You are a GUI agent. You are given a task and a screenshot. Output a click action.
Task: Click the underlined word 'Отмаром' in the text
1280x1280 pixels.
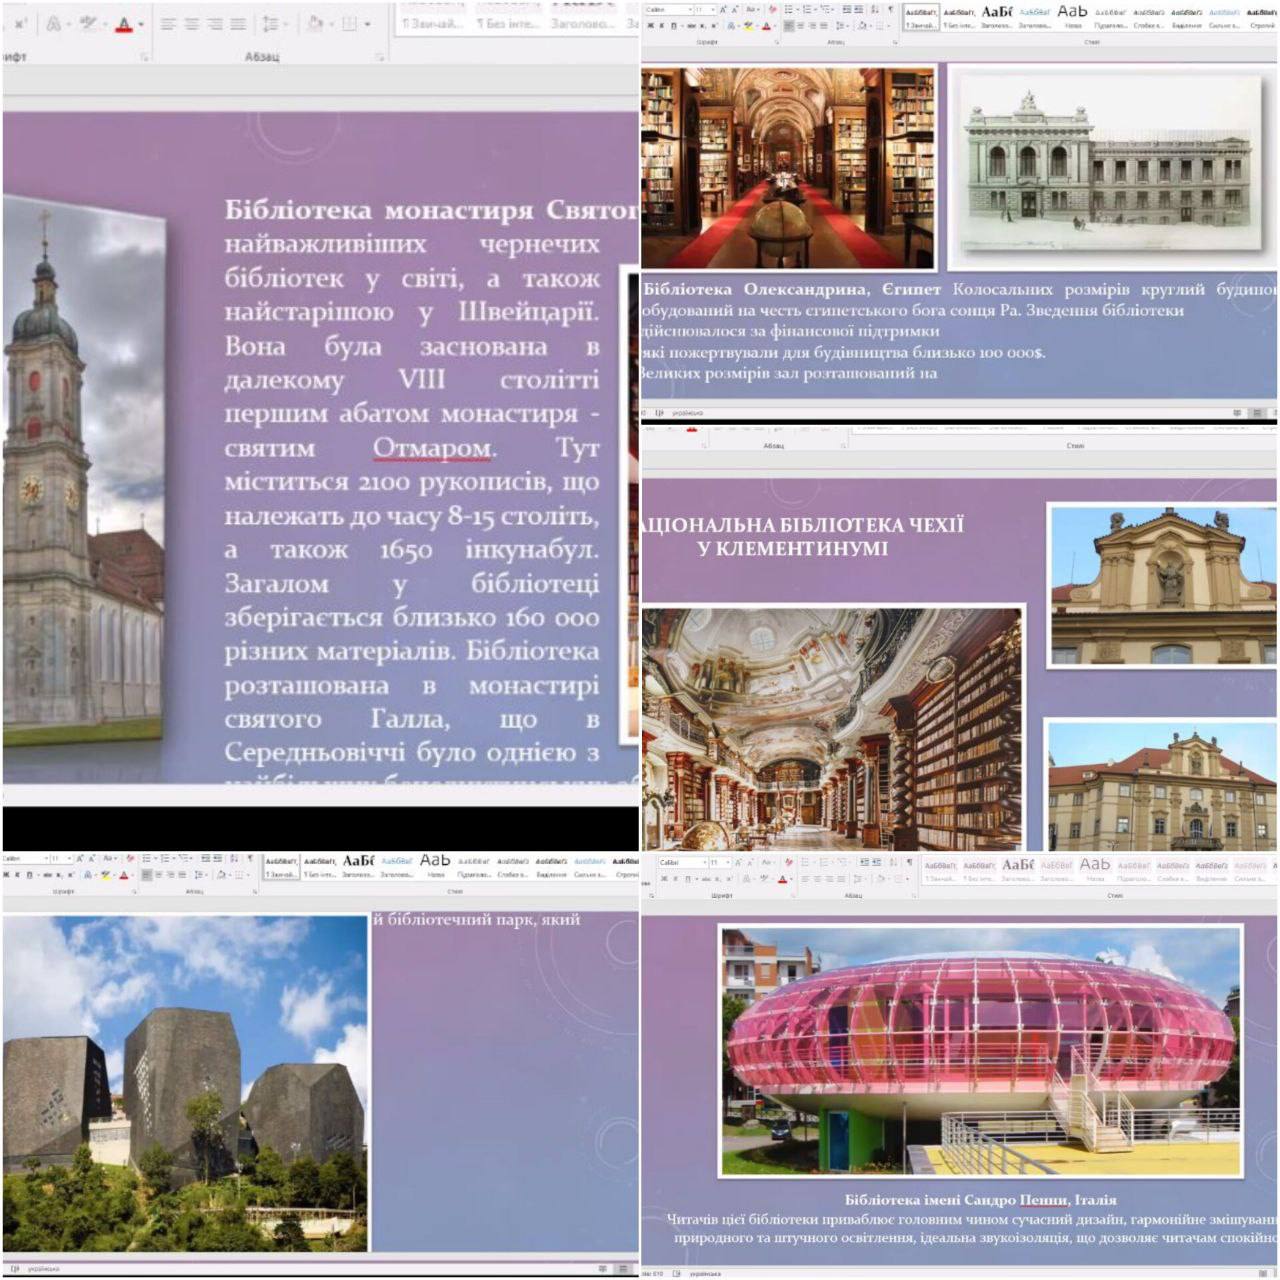pos(432,448)
